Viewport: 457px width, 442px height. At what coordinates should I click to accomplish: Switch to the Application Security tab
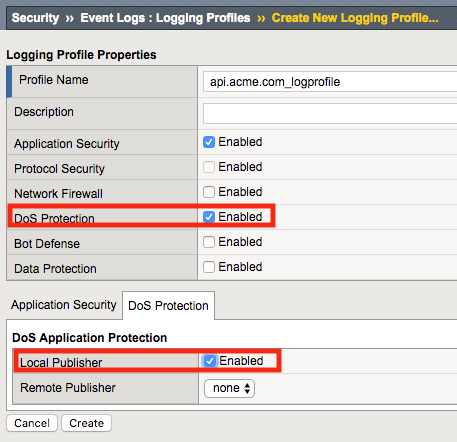pyautogui.click(x=64, y=305)
